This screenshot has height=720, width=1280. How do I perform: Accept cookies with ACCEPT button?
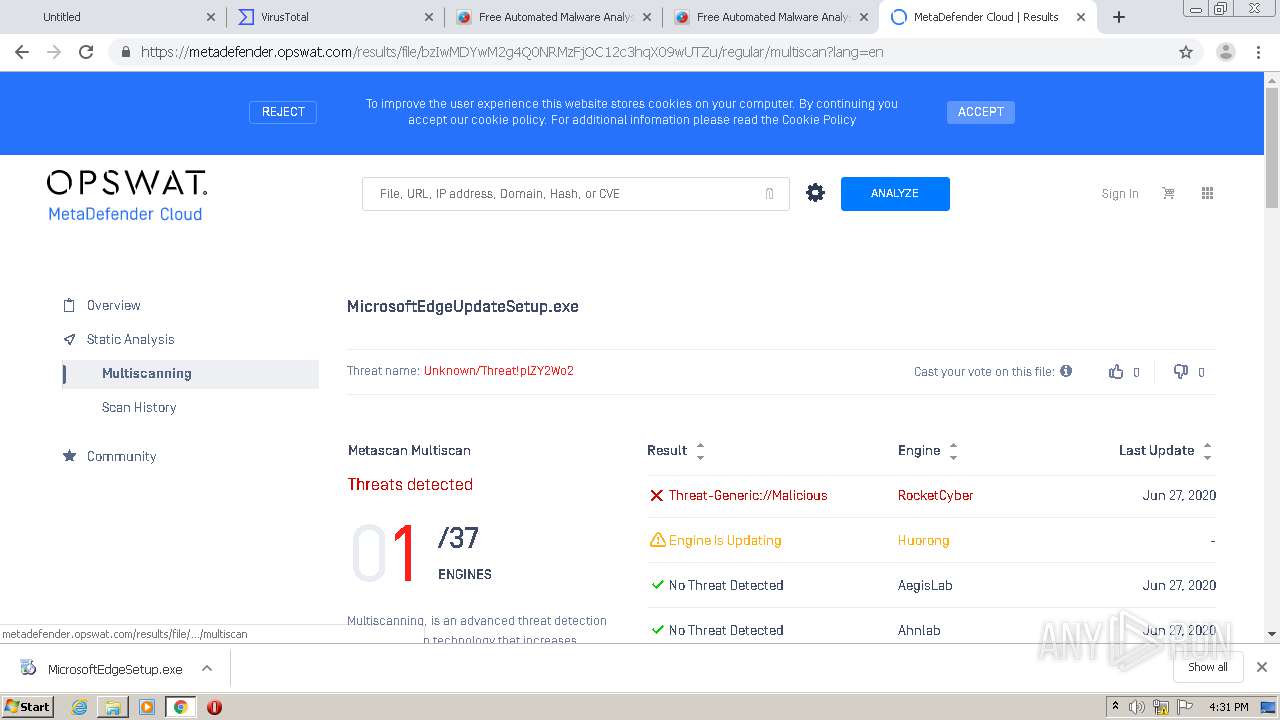click(x=981, y=112)
